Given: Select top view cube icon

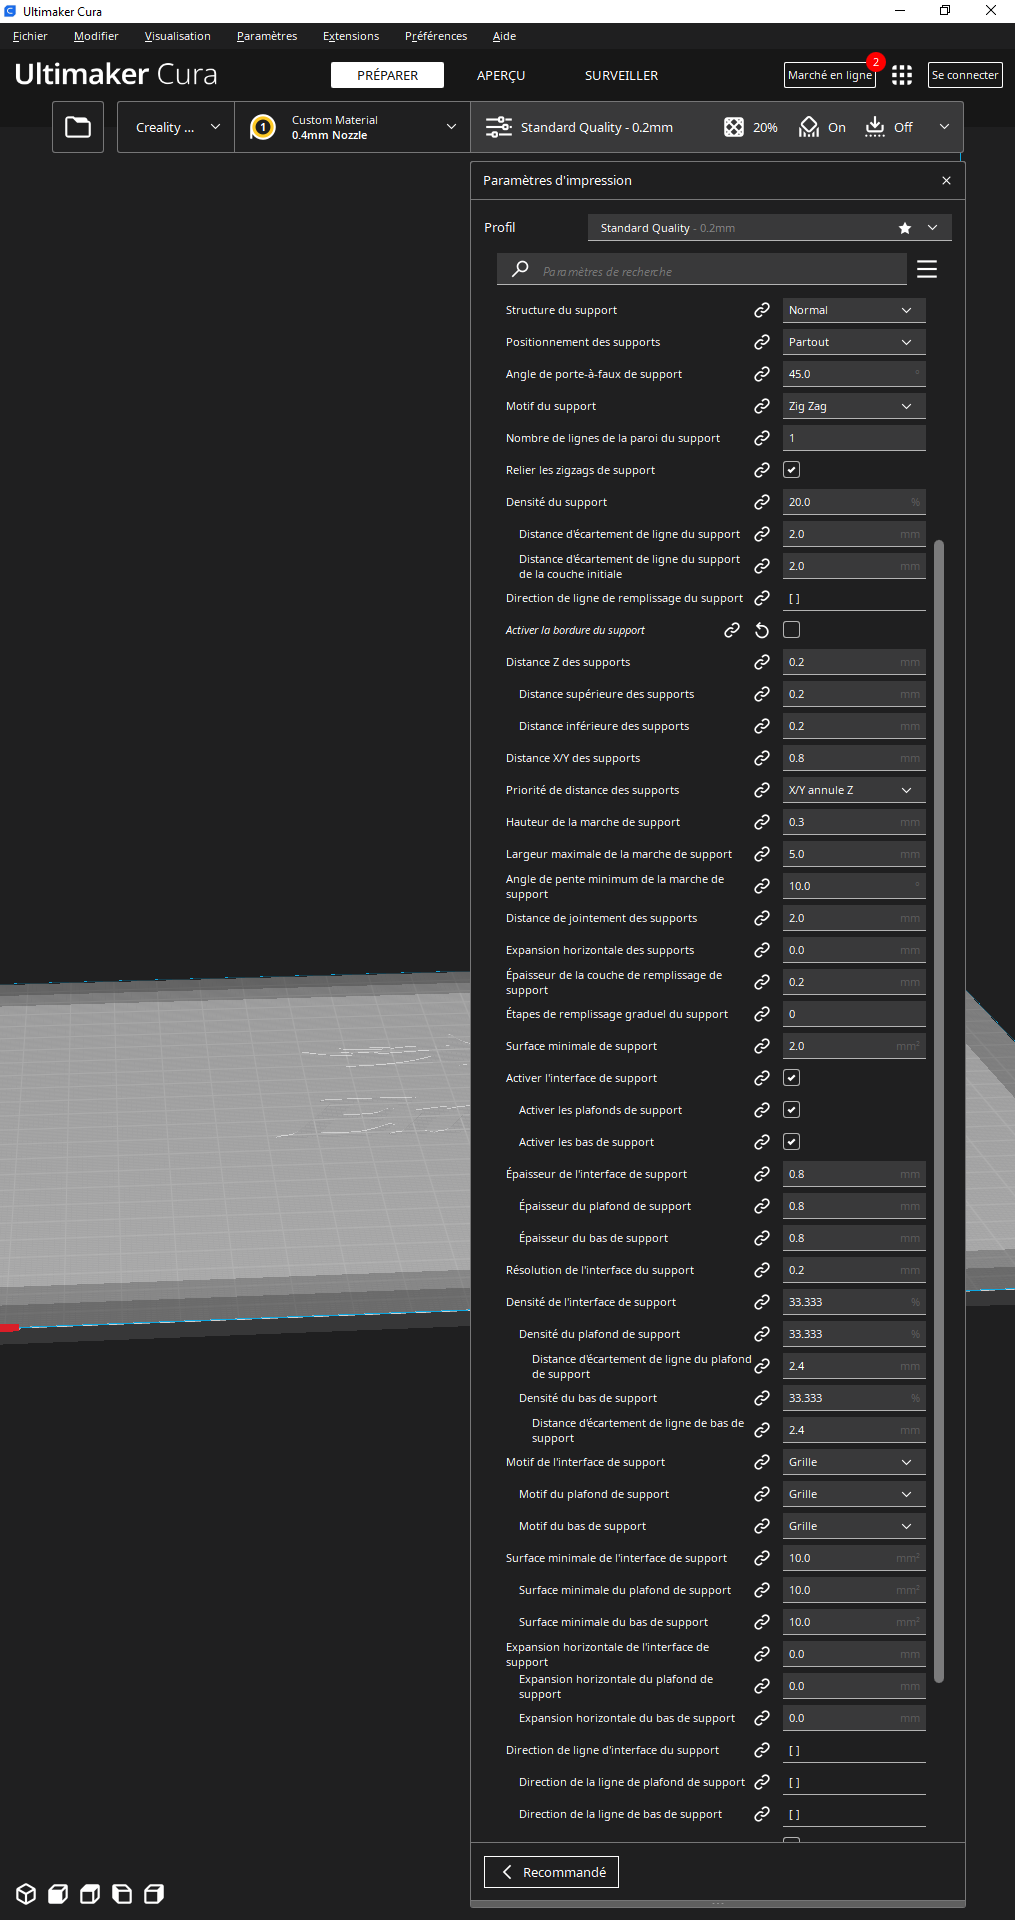Looking at the screenshot, I should point(90,1893).
